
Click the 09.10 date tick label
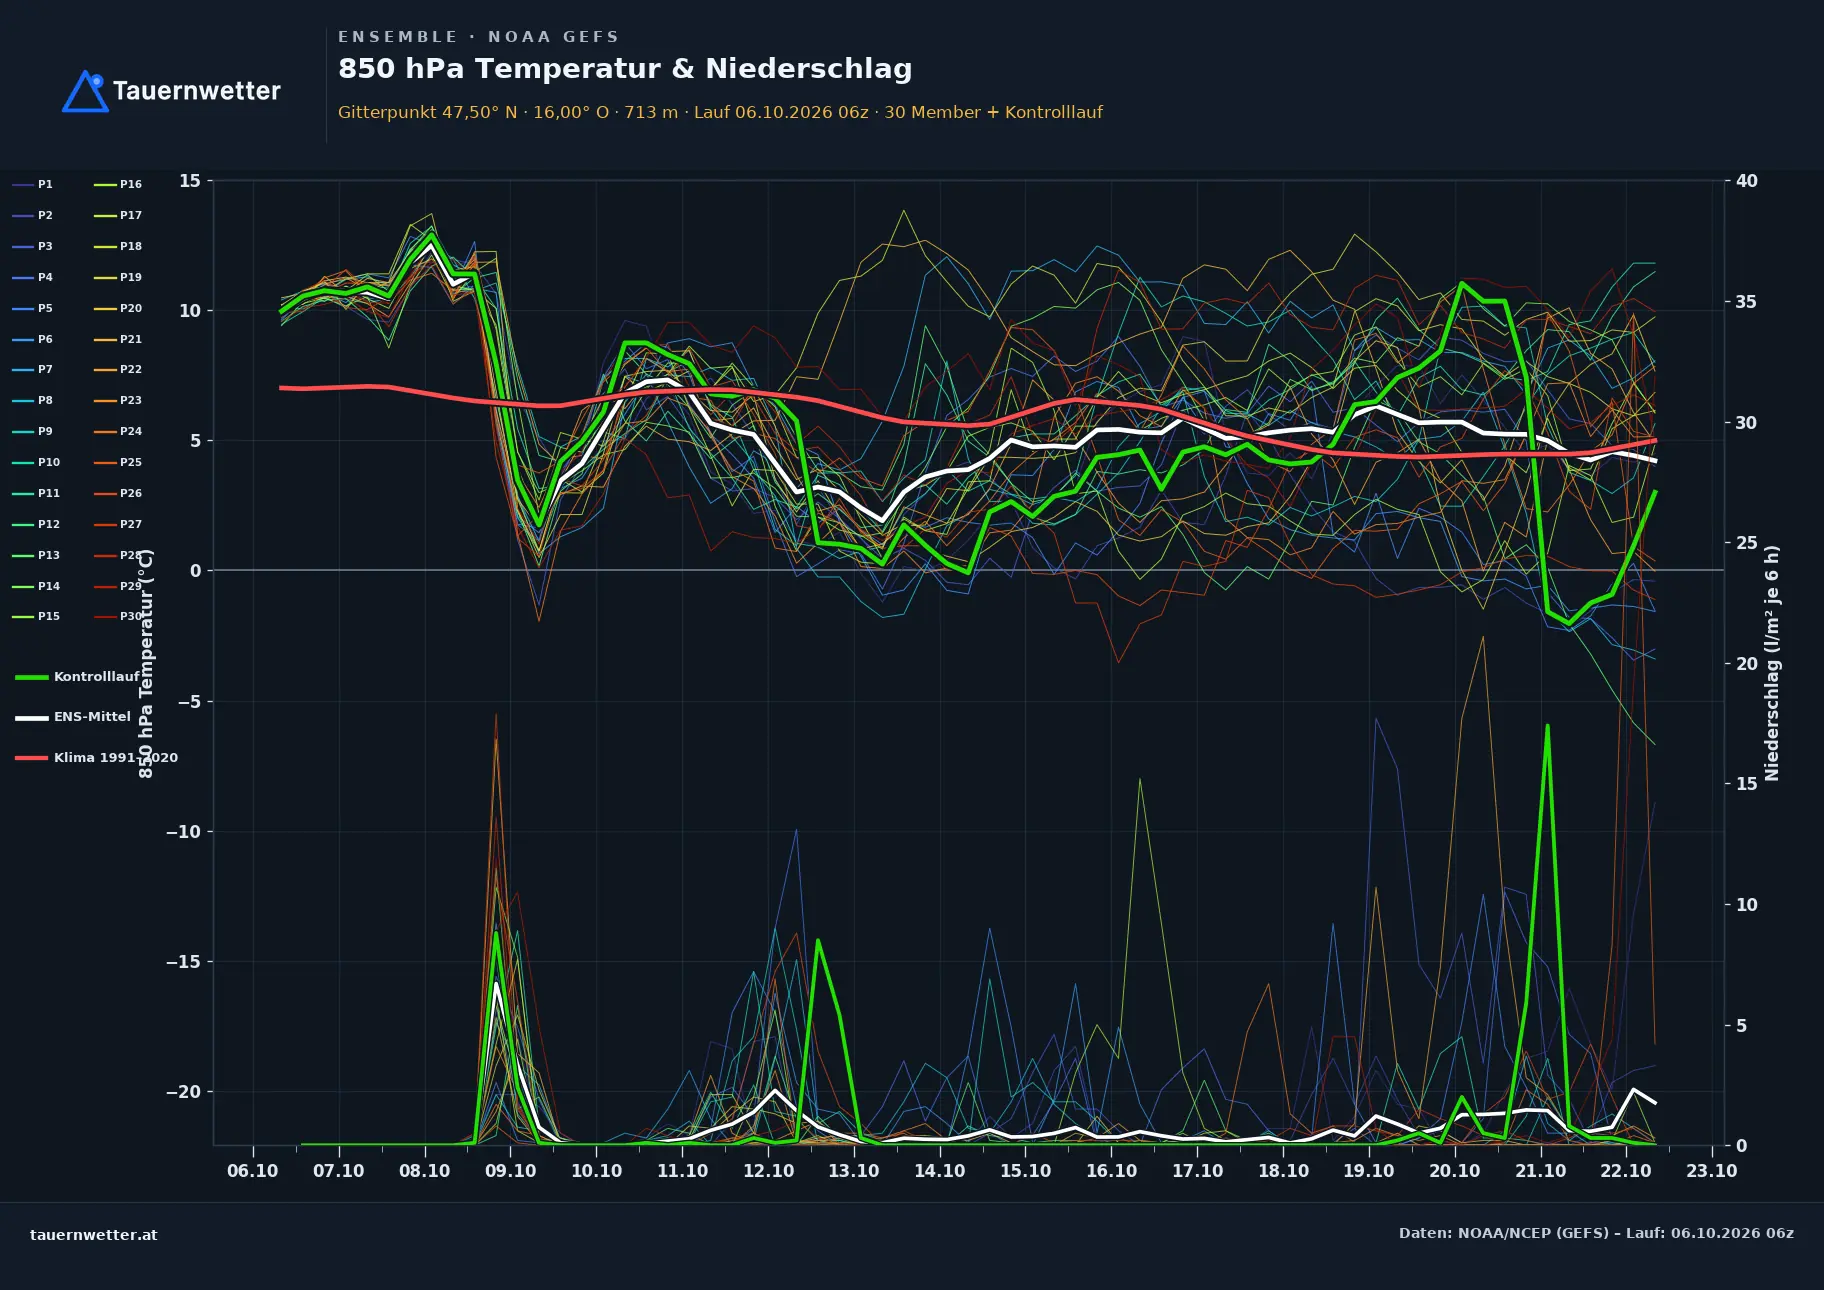coord(511,1171)
